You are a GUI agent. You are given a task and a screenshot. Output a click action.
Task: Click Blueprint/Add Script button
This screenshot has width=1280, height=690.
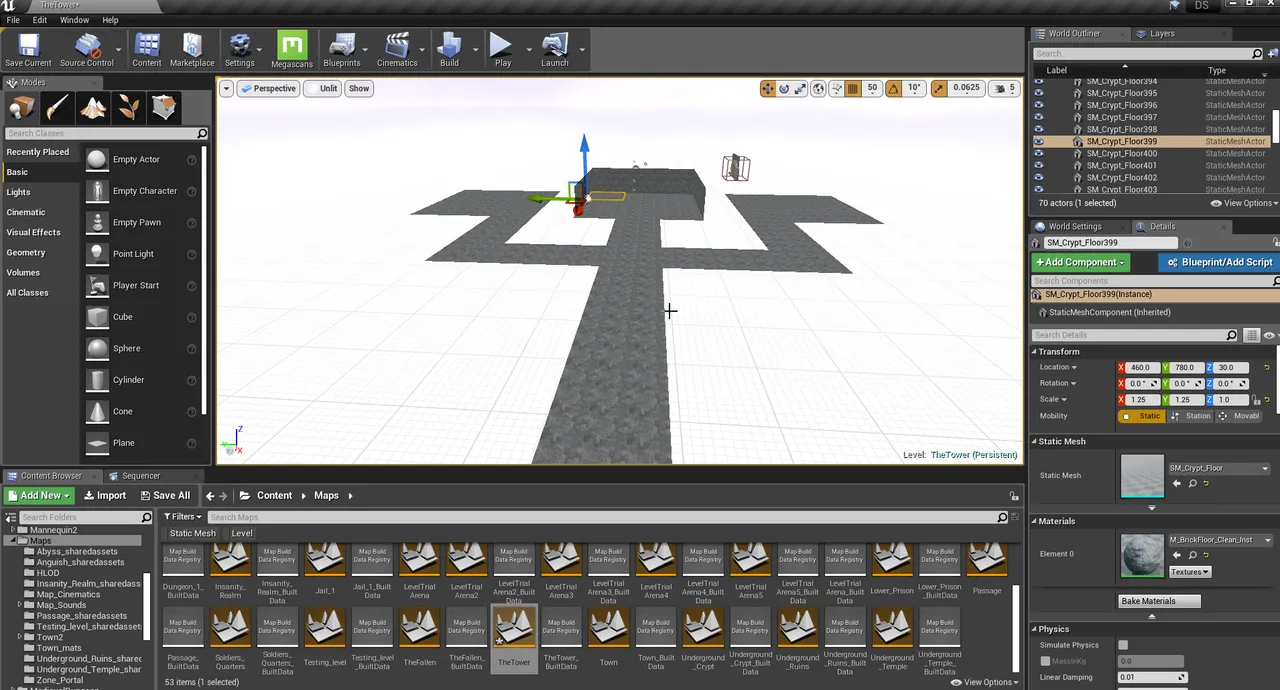pos(1218,262)
